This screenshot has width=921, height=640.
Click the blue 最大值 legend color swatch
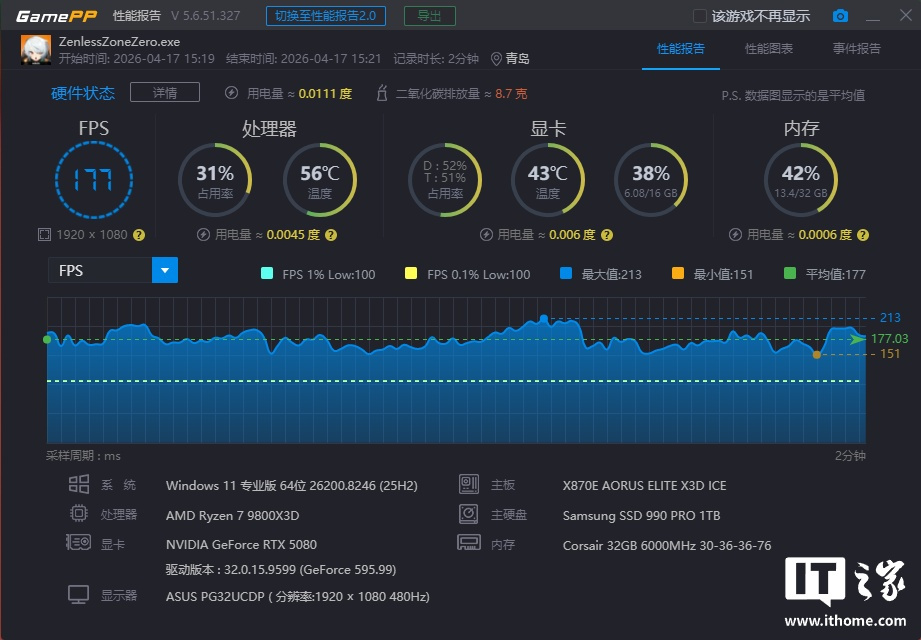566,274
